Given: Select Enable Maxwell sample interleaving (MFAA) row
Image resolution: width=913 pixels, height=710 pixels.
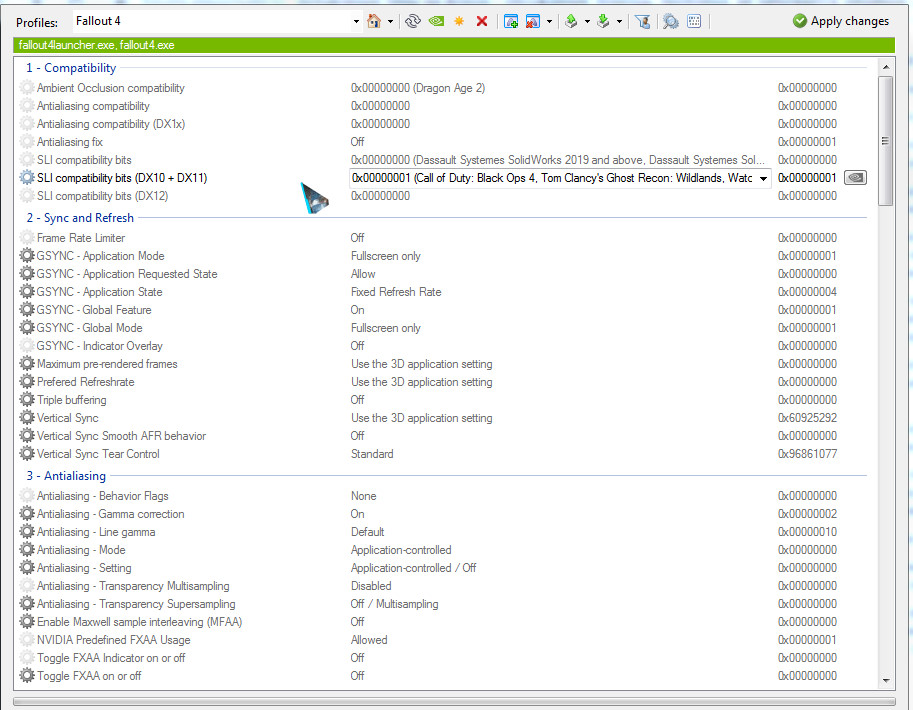Looking at the screenshot, I should click(443, 622).
